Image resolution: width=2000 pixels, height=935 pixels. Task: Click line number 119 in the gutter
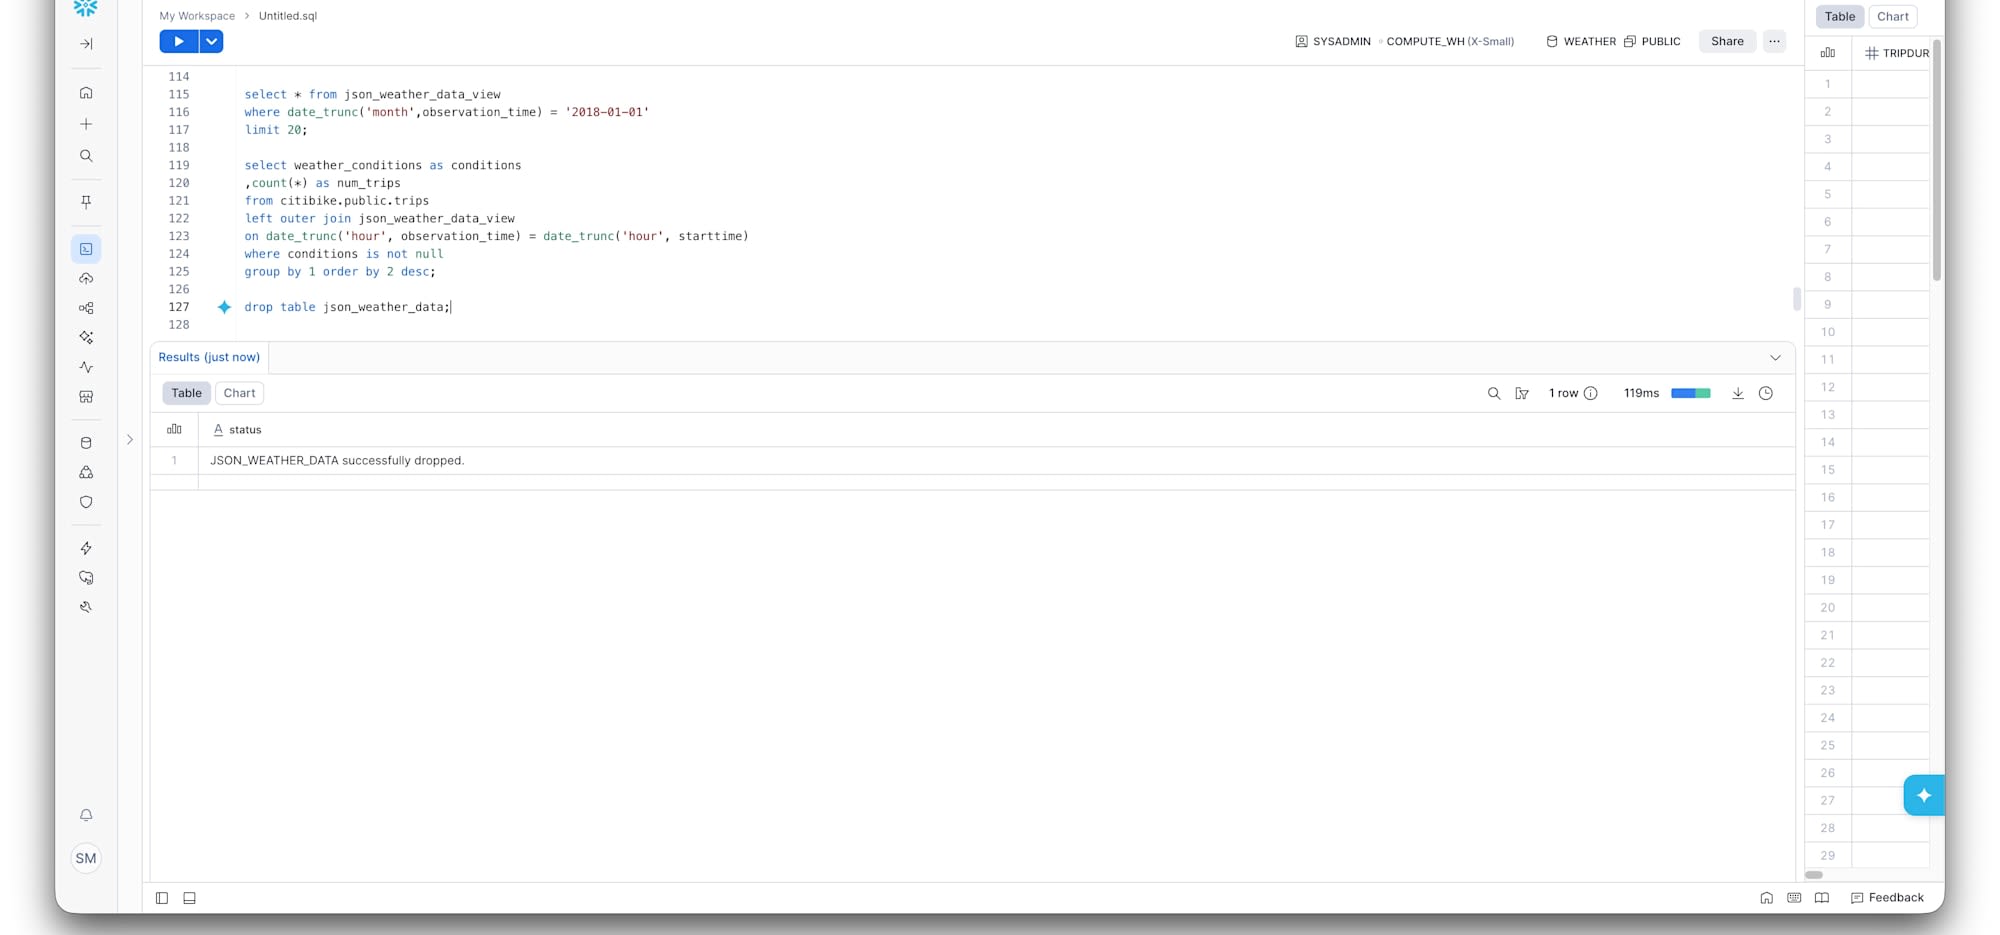click(x=179, y=165)
